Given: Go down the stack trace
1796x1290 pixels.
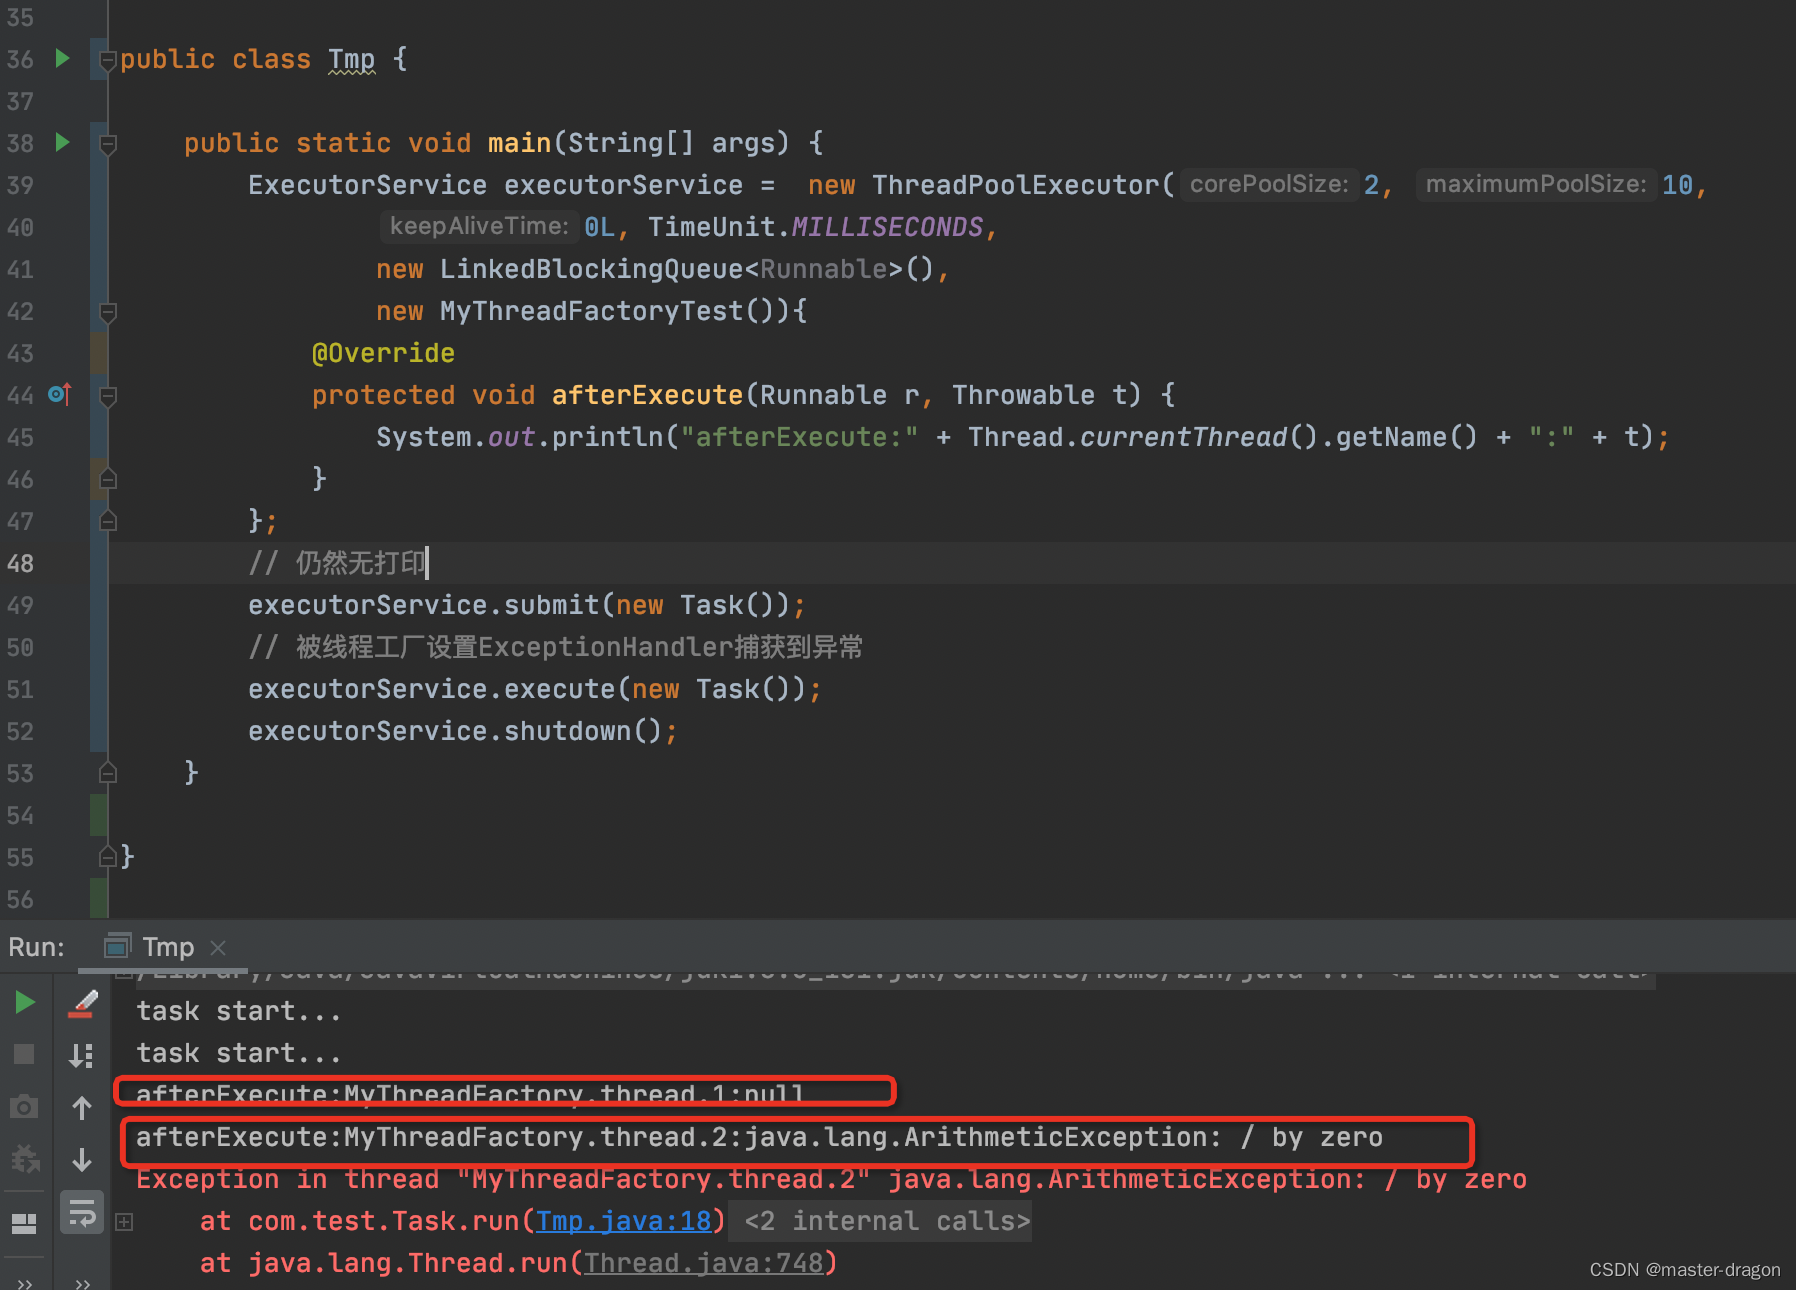Looking at the screenshot, I should click(x=82, y=1159).
